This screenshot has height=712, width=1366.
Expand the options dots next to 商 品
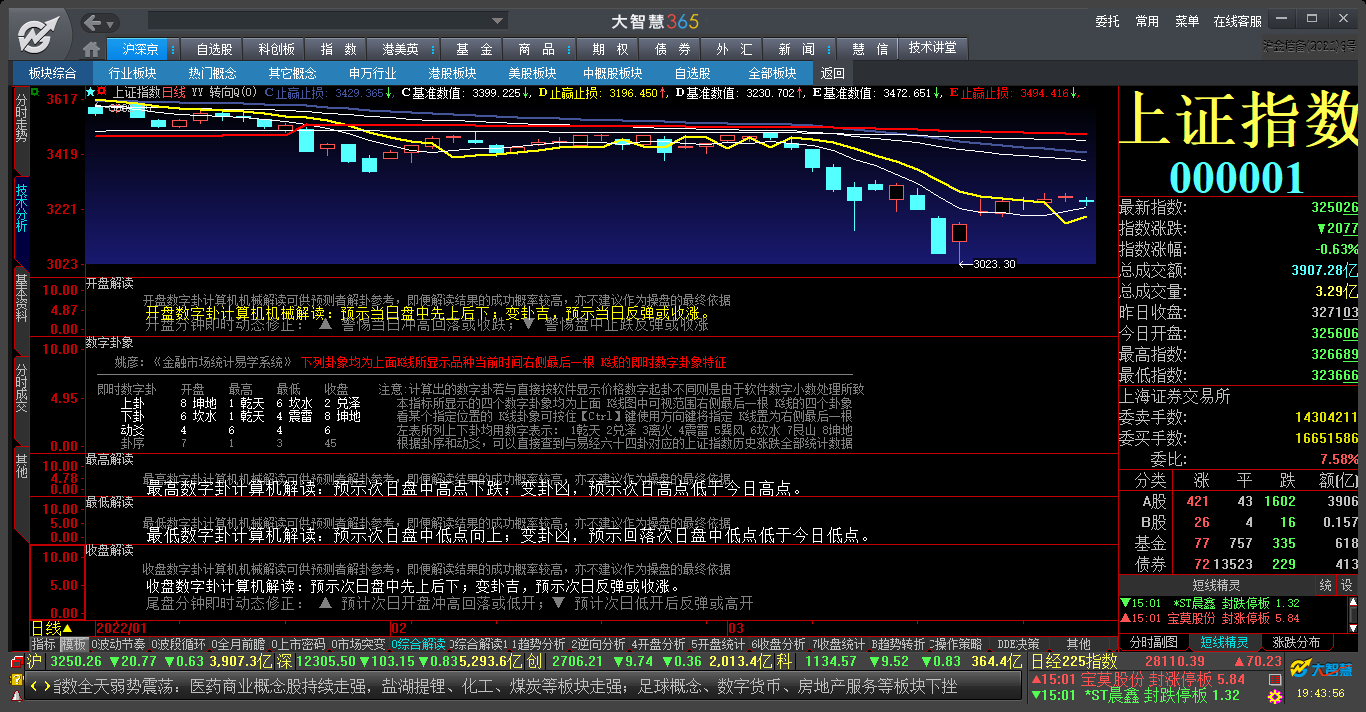coord(571,49)
